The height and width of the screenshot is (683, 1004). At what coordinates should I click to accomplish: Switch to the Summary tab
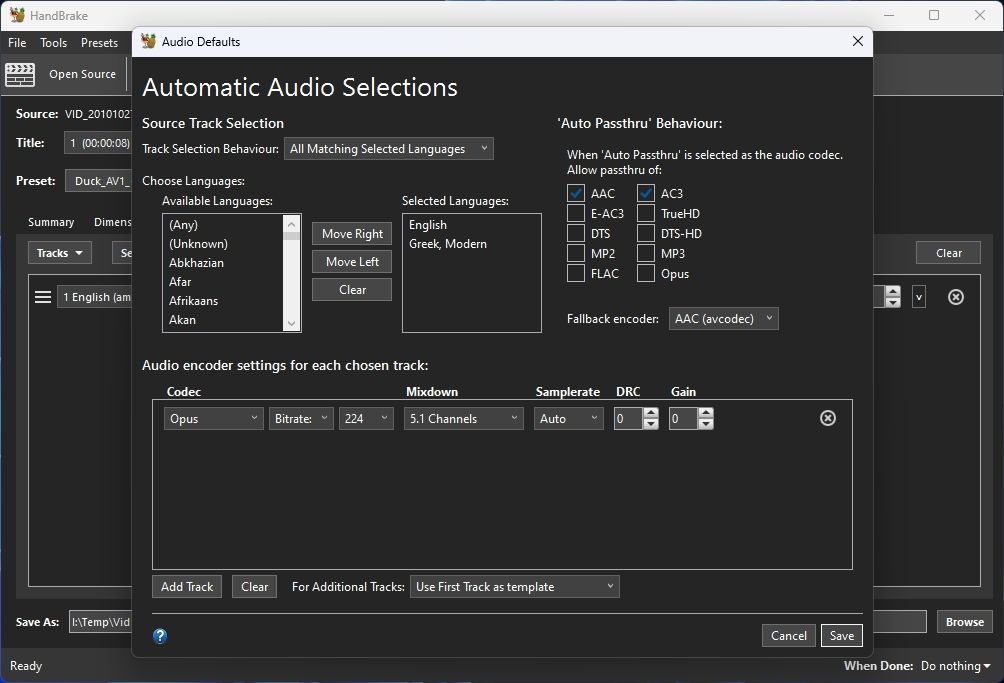point(50,222)
